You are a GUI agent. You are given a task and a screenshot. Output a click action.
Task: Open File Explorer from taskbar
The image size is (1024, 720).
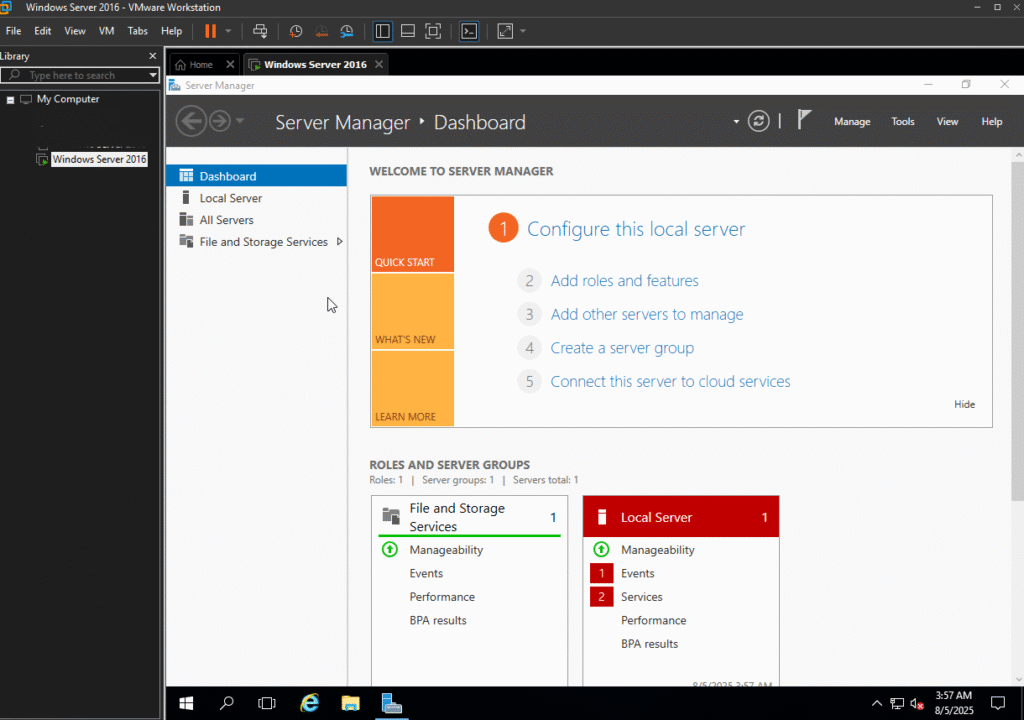350,703
